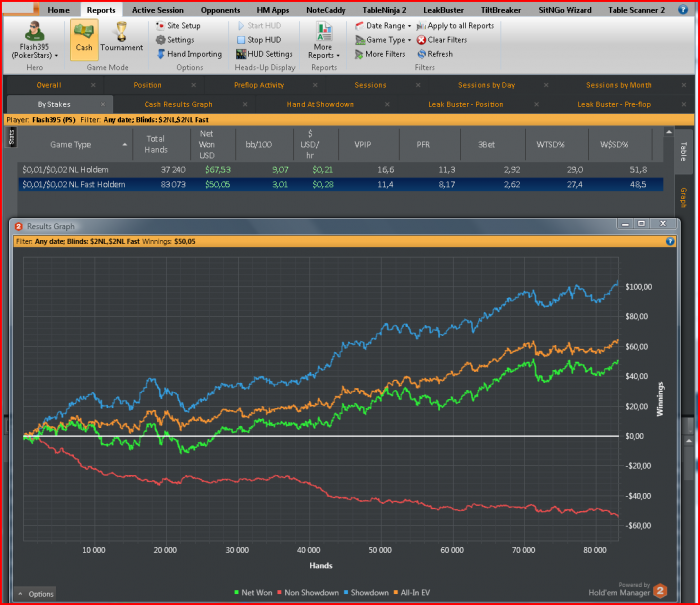The width and height of the screenshot is (700, 605).
Task: Switch to Preflop Activity report tab
Action: 259,85
